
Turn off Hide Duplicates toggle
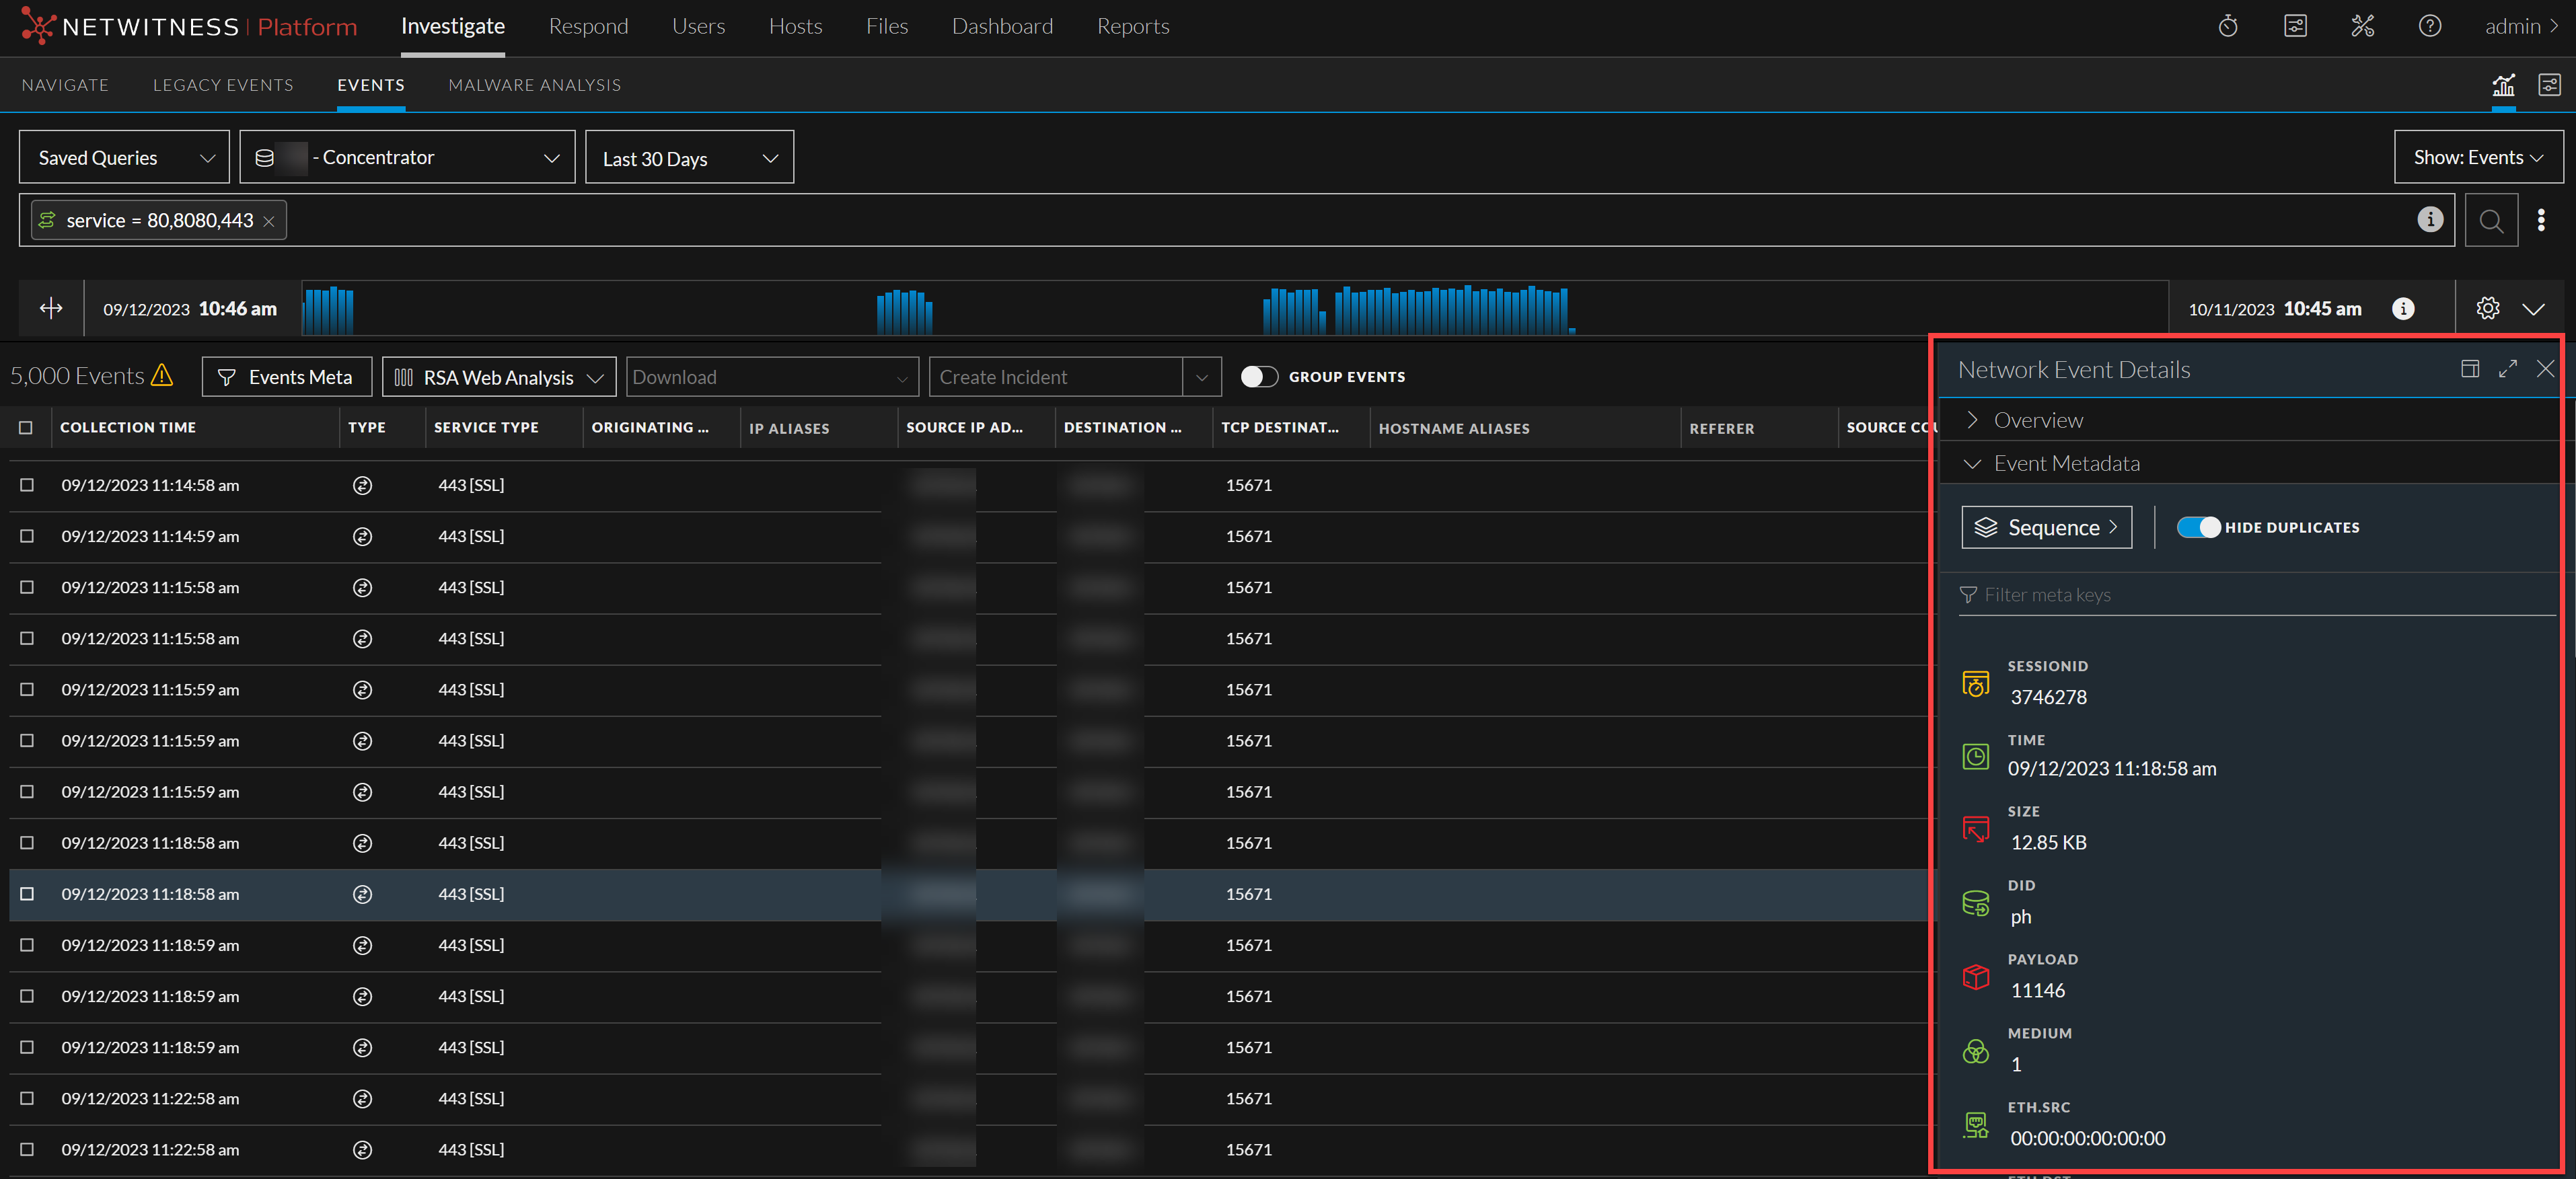(x=2198, y=528)
